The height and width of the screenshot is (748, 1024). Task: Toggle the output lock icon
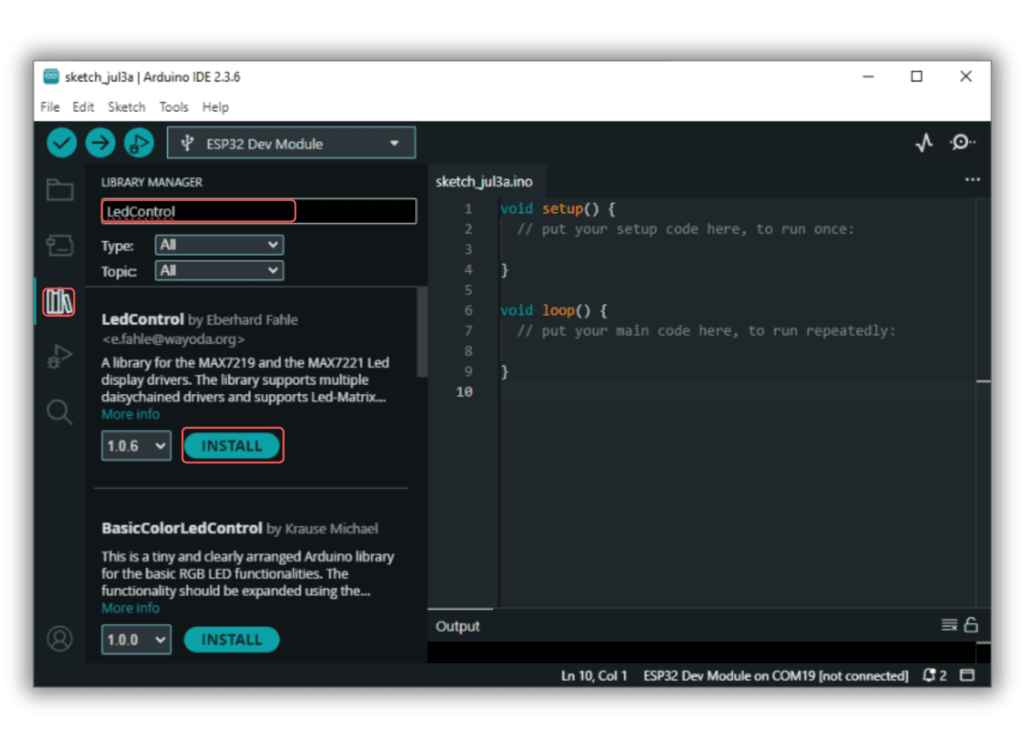point(971,625)
